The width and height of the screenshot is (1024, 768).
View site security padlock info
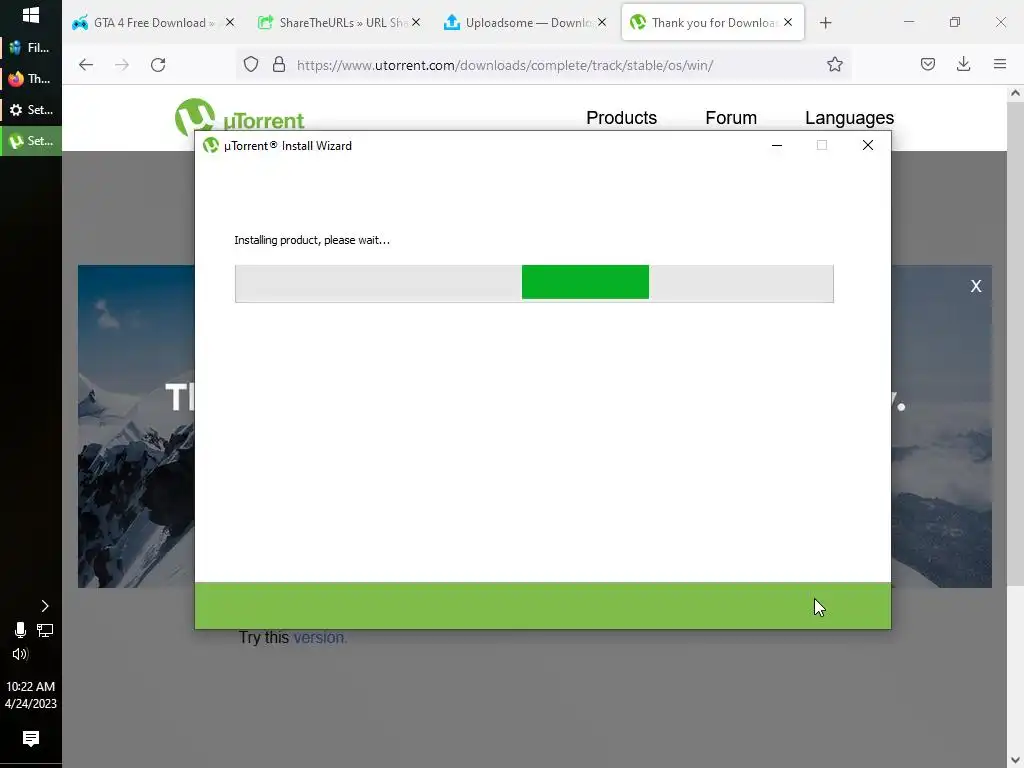coord(279,65)
